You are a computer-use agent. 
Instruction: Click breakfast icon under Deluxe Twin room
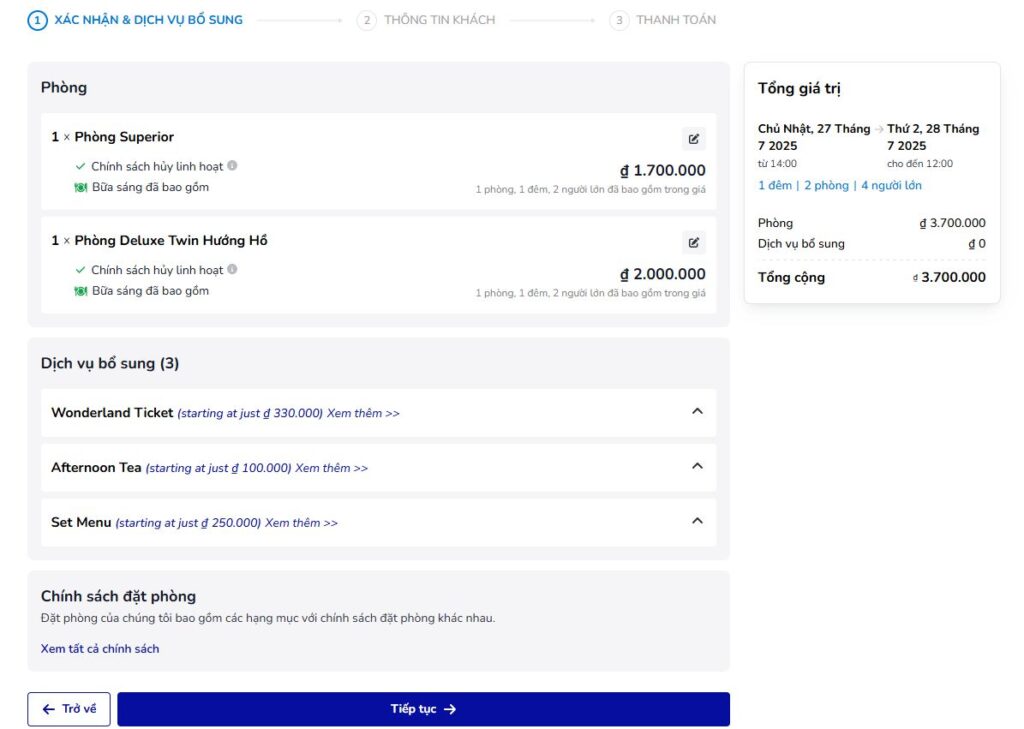click(81, 291)
